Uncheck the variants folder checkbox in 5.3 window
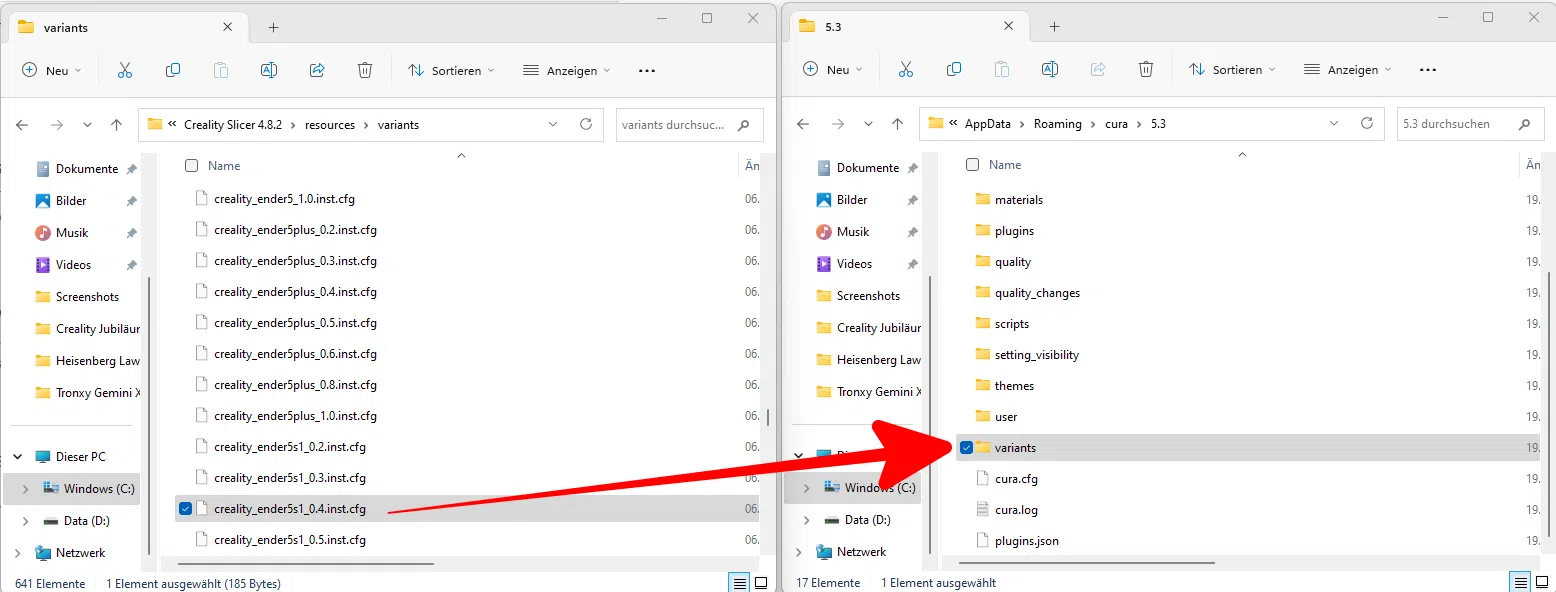 pyautogui.click(x=966, y=448)
